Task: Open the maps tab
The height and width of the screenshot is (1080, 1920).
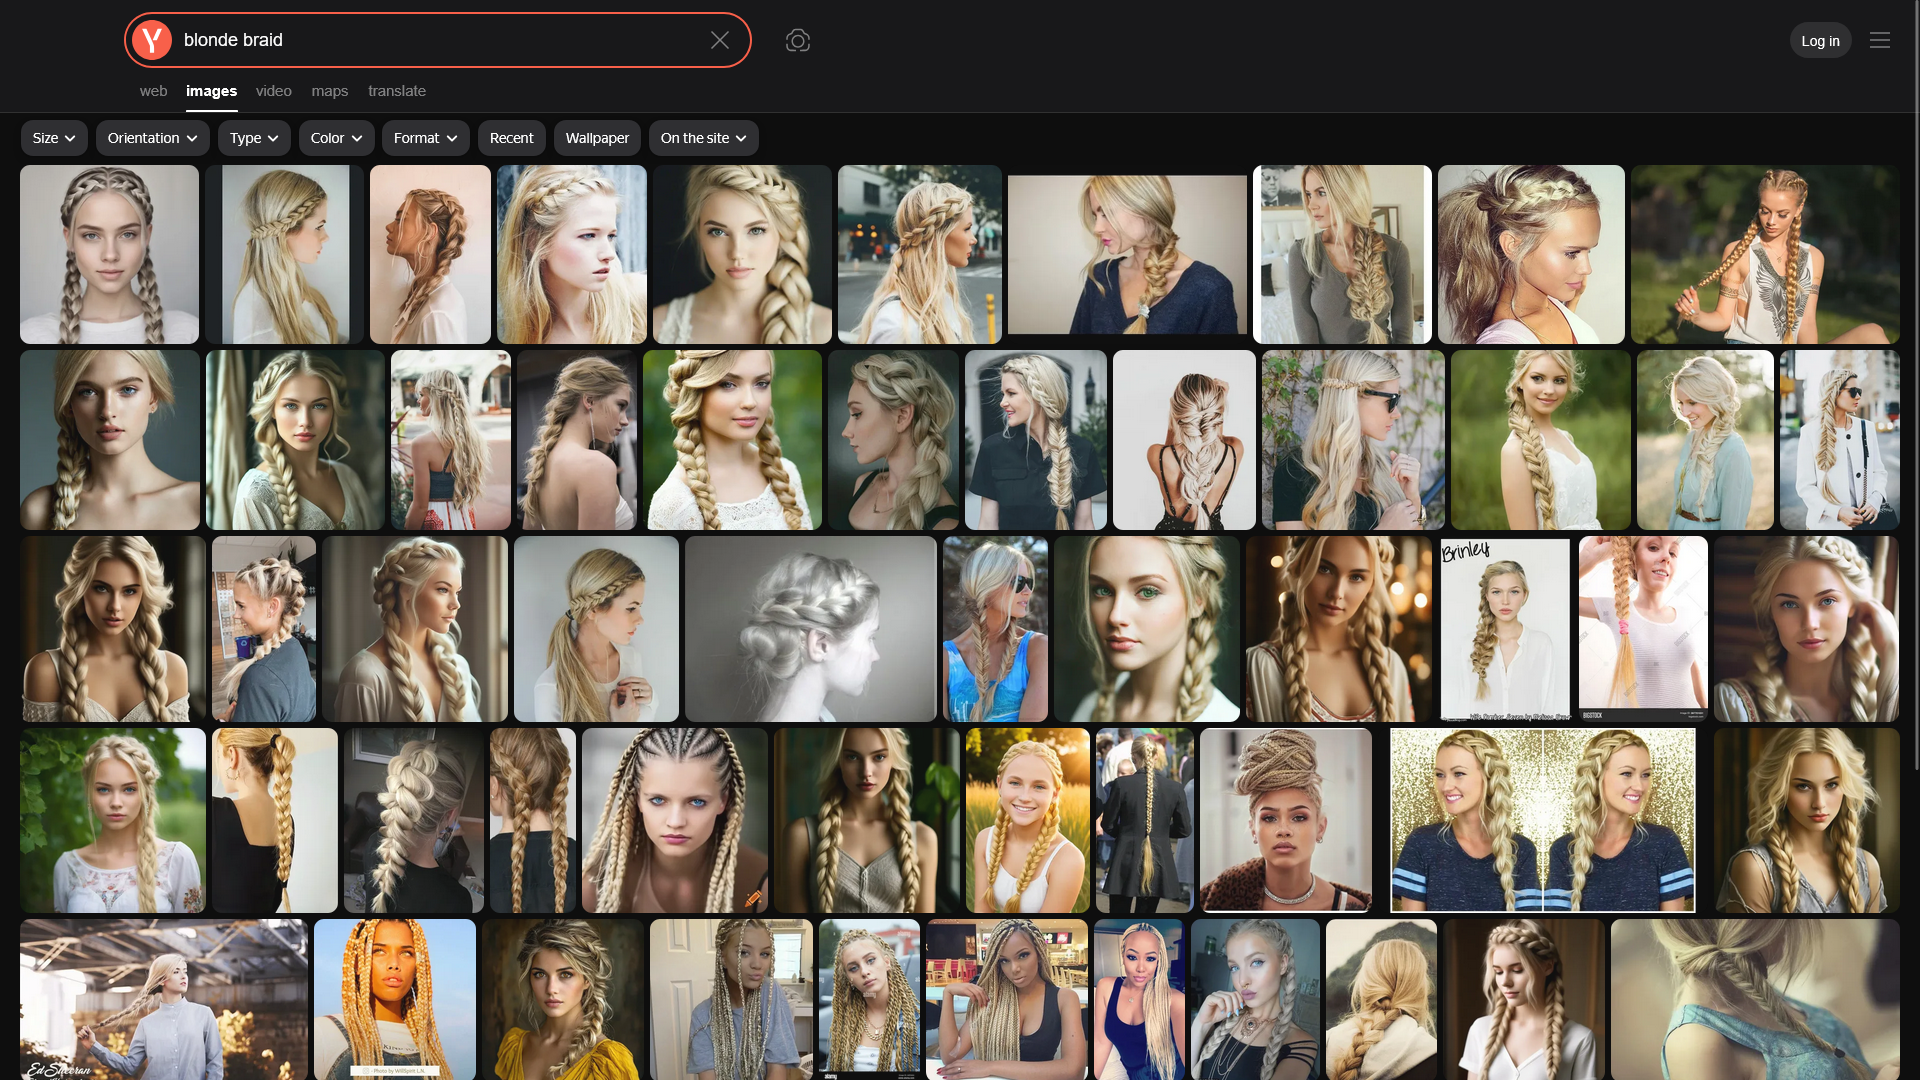Action: [x=329, y=91]
